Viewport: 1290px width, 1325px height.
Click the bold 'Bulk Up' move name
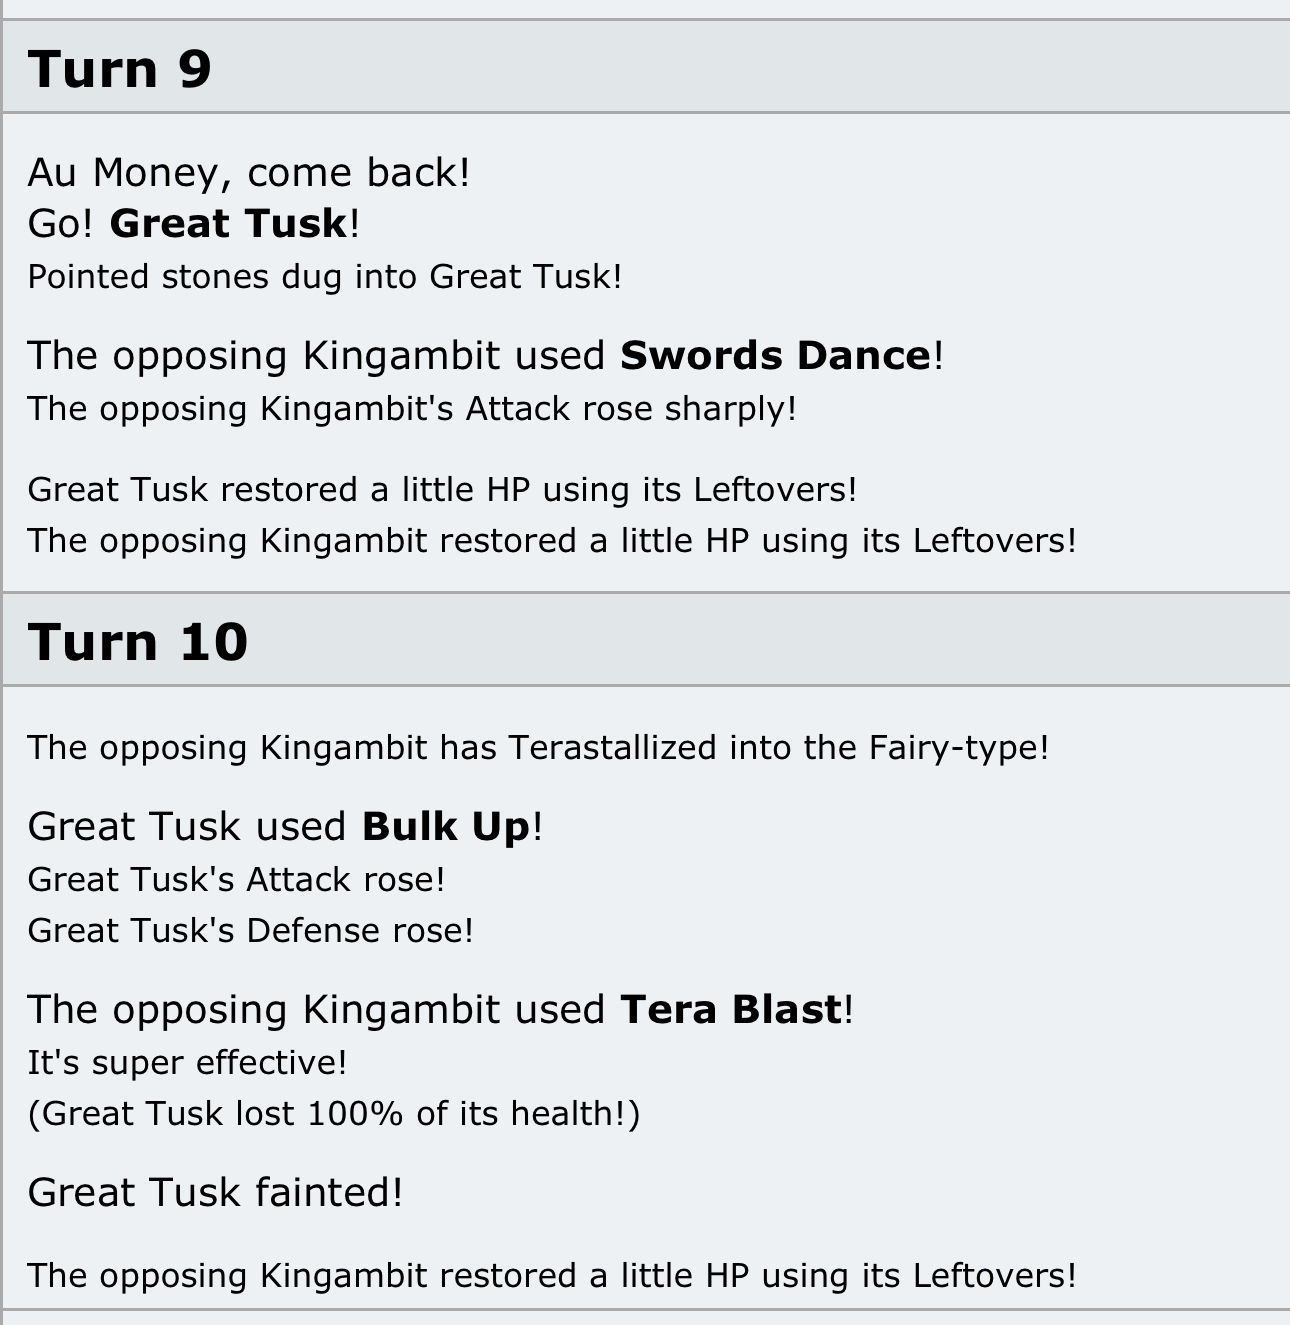445,827
